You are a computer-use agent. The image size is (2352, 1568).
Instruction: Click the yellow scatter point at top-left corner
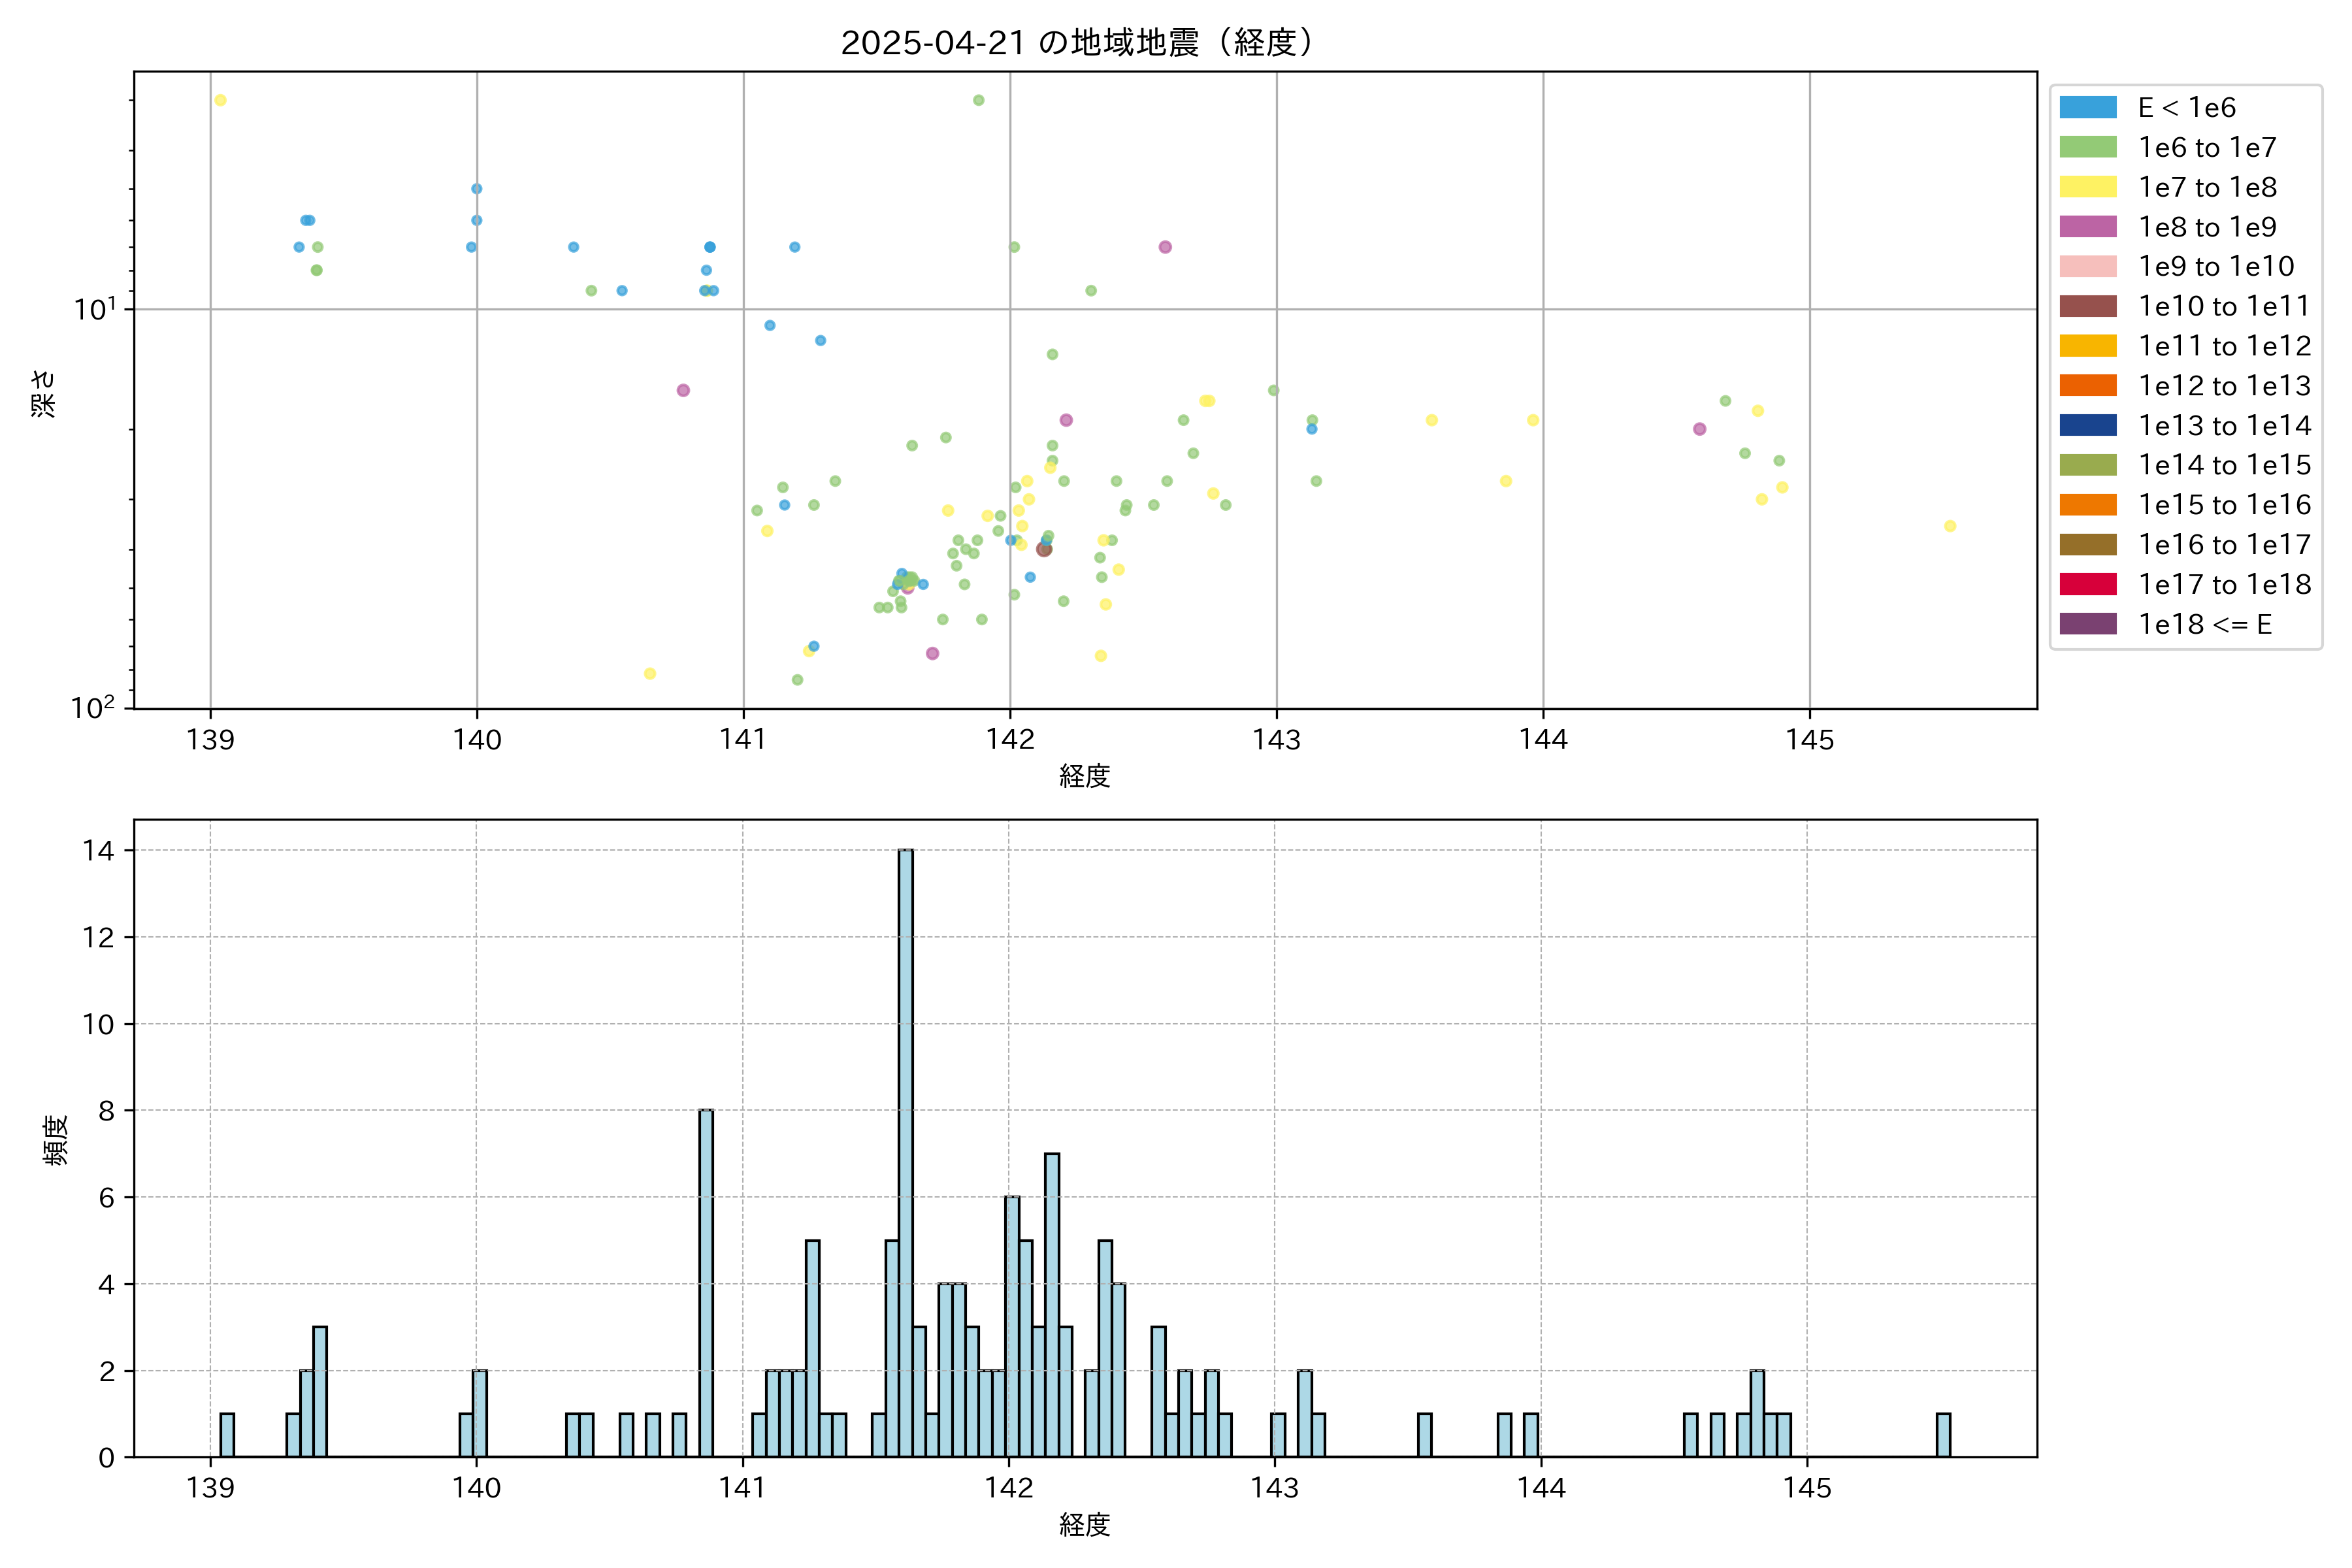coord(220,100)
